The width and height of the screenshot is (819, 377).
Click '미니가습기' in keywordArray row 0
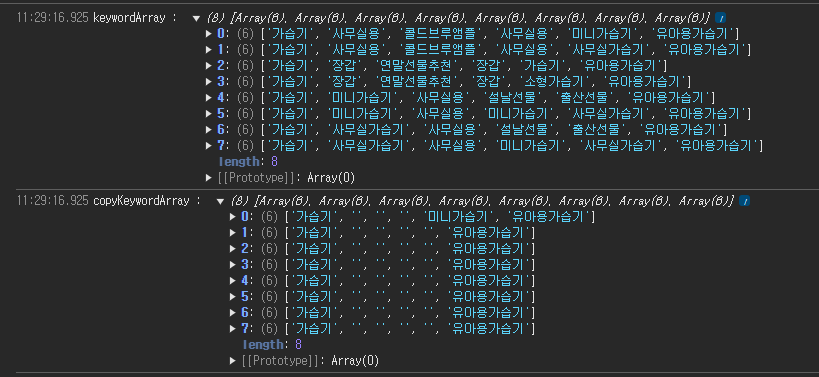pos(603,34)
